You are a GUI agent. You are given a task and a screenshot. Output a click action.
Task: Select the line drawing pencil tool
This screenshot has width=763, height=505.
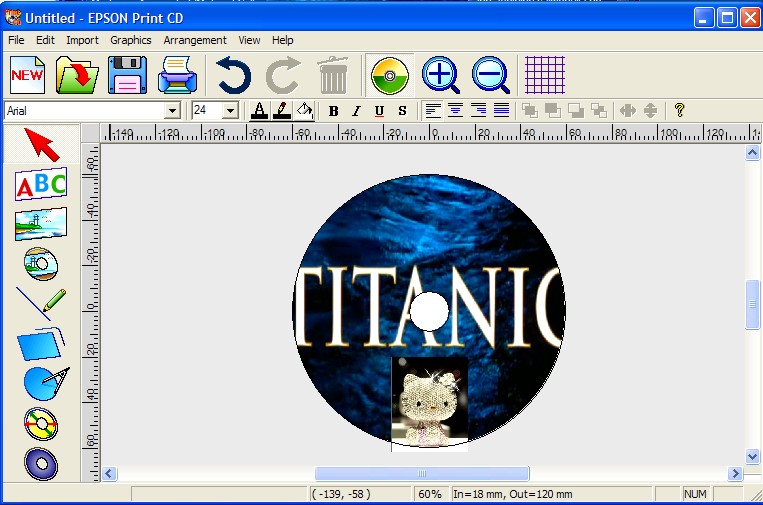point(41,304)
